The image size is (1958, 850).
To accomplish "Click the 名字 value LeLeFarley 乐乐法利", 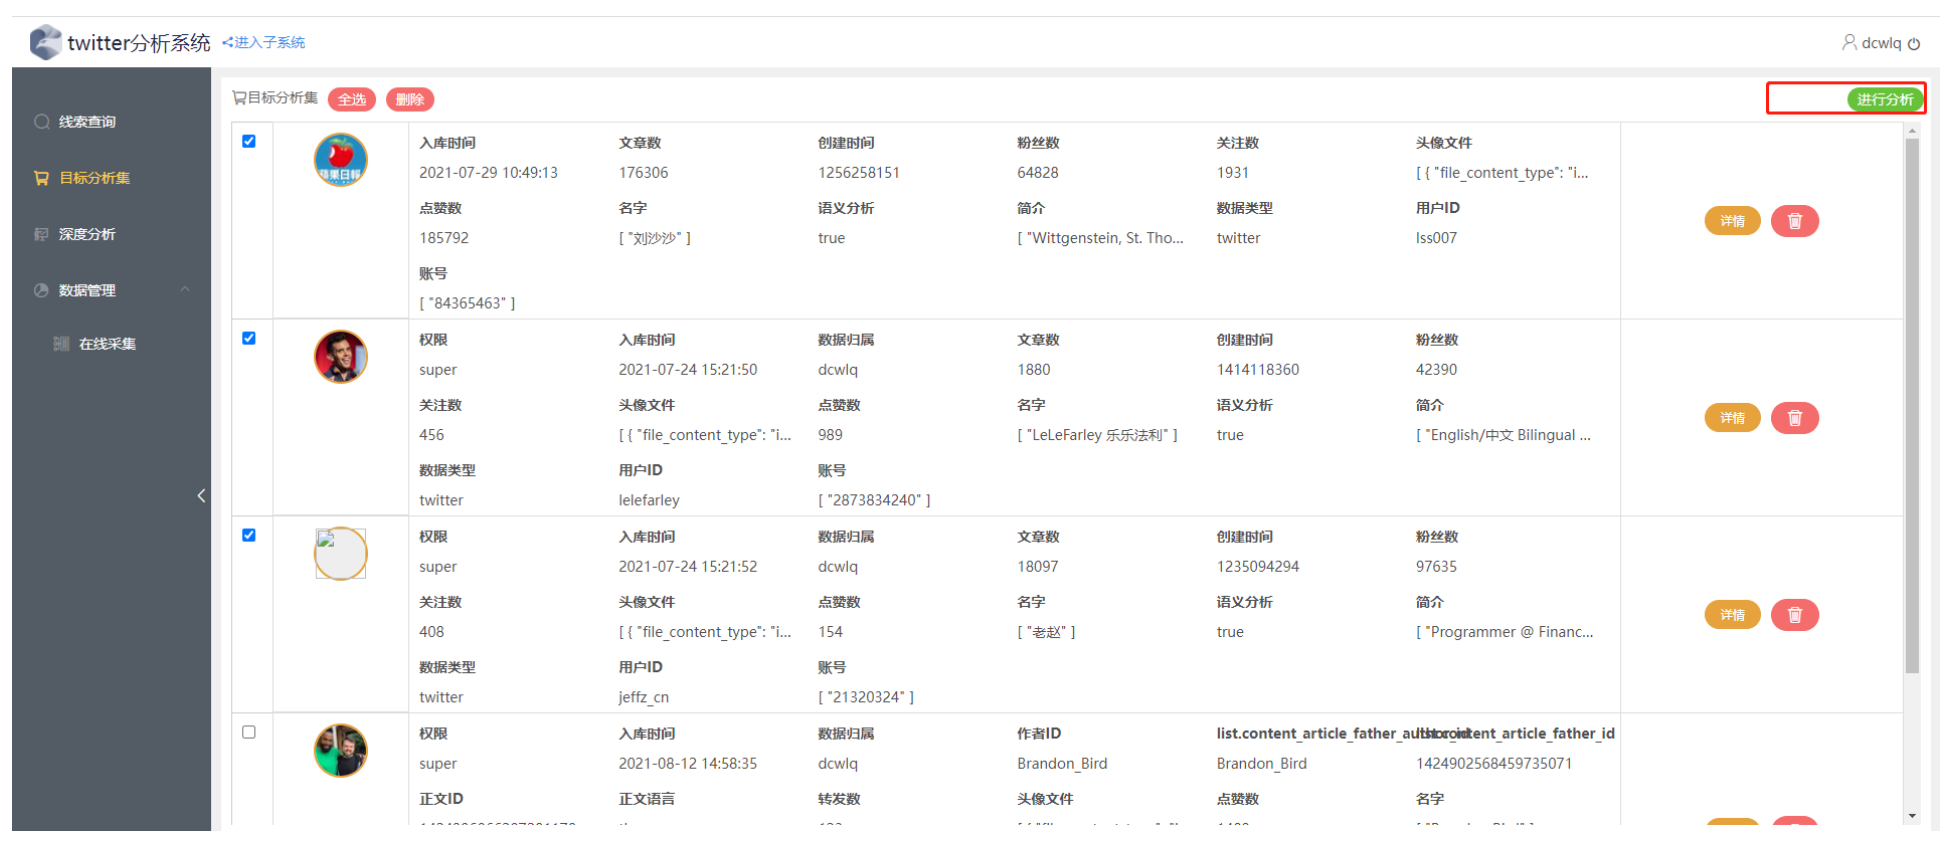I will click(1097, 435).
